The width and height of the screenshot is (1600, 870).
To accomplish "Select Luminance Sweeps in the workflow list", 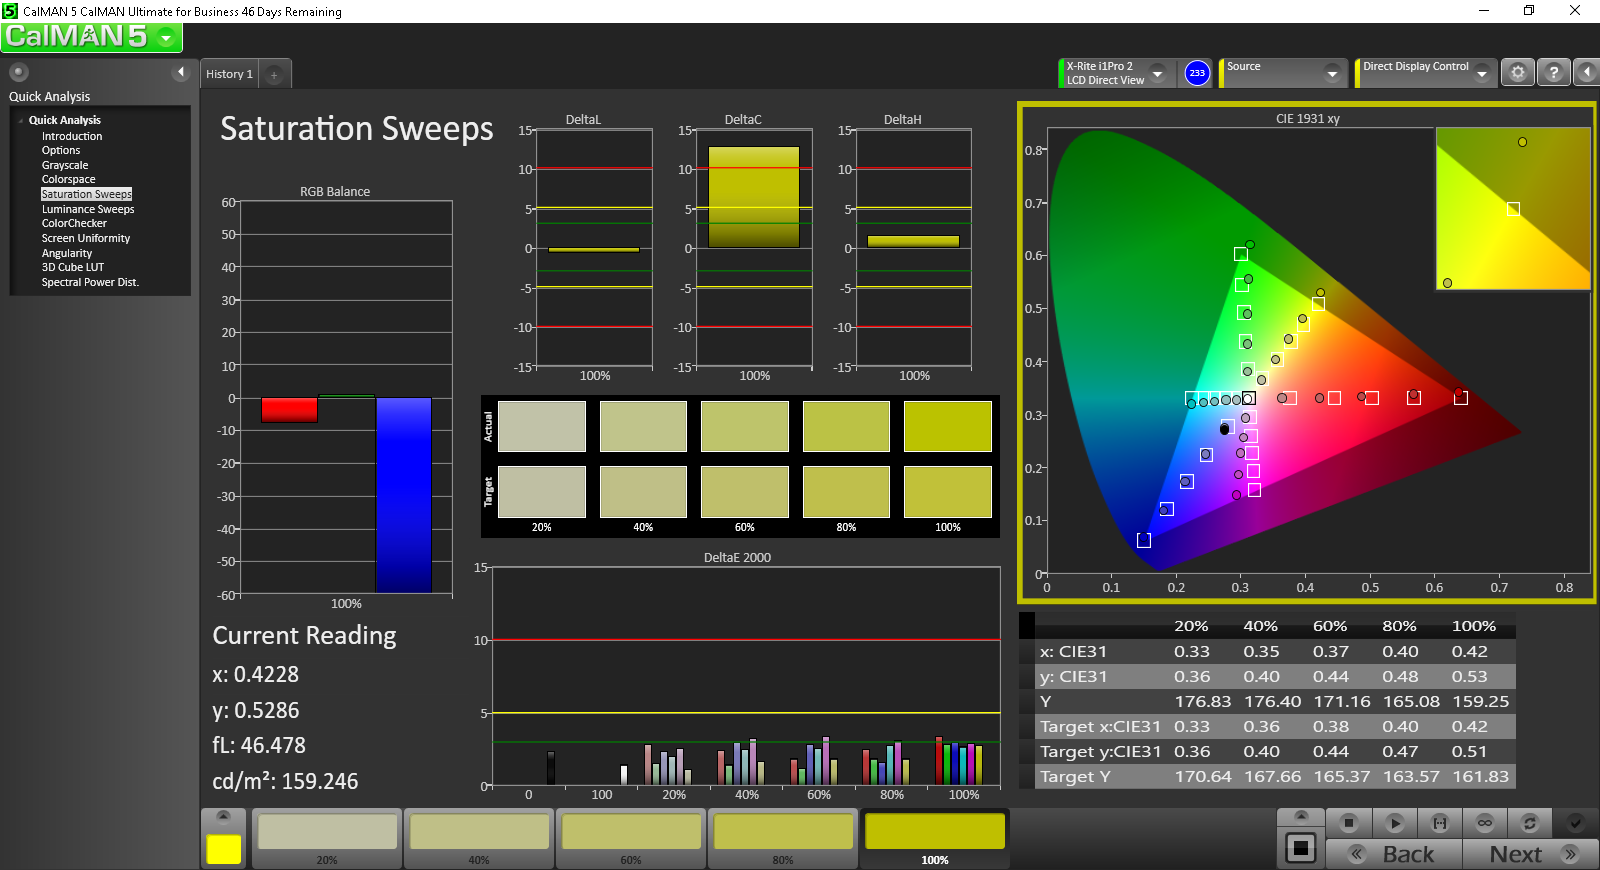I will pos(88,209).
